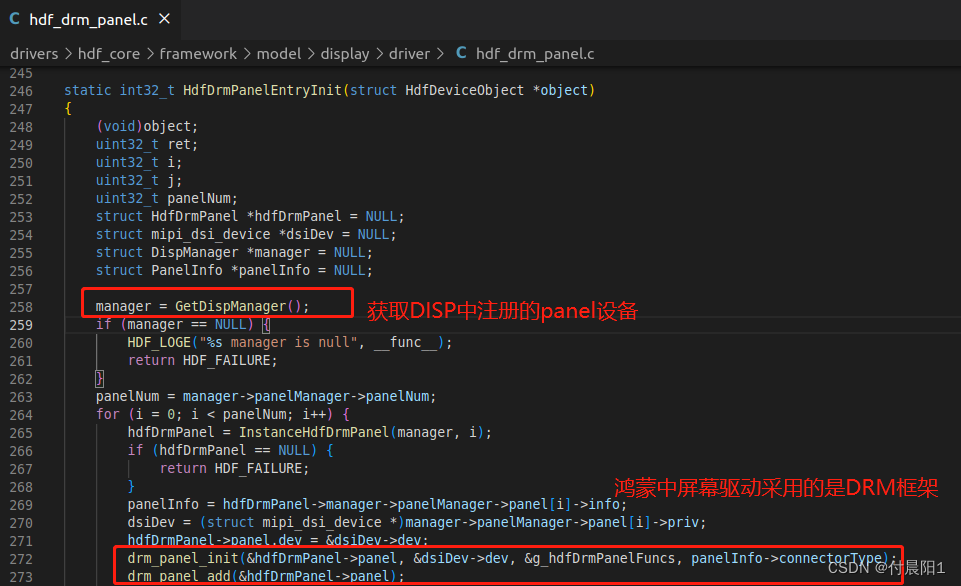Click drm_panel_init on line 272
This screenshot has width=961, height=586.
tap(183, 558)
